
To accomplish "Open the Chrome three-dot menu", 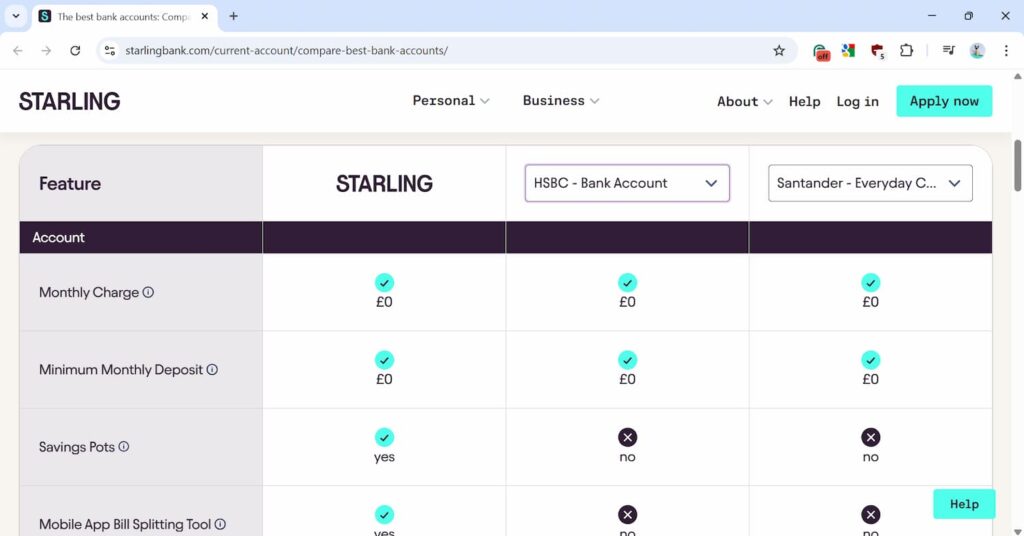I will (1006, 50).
